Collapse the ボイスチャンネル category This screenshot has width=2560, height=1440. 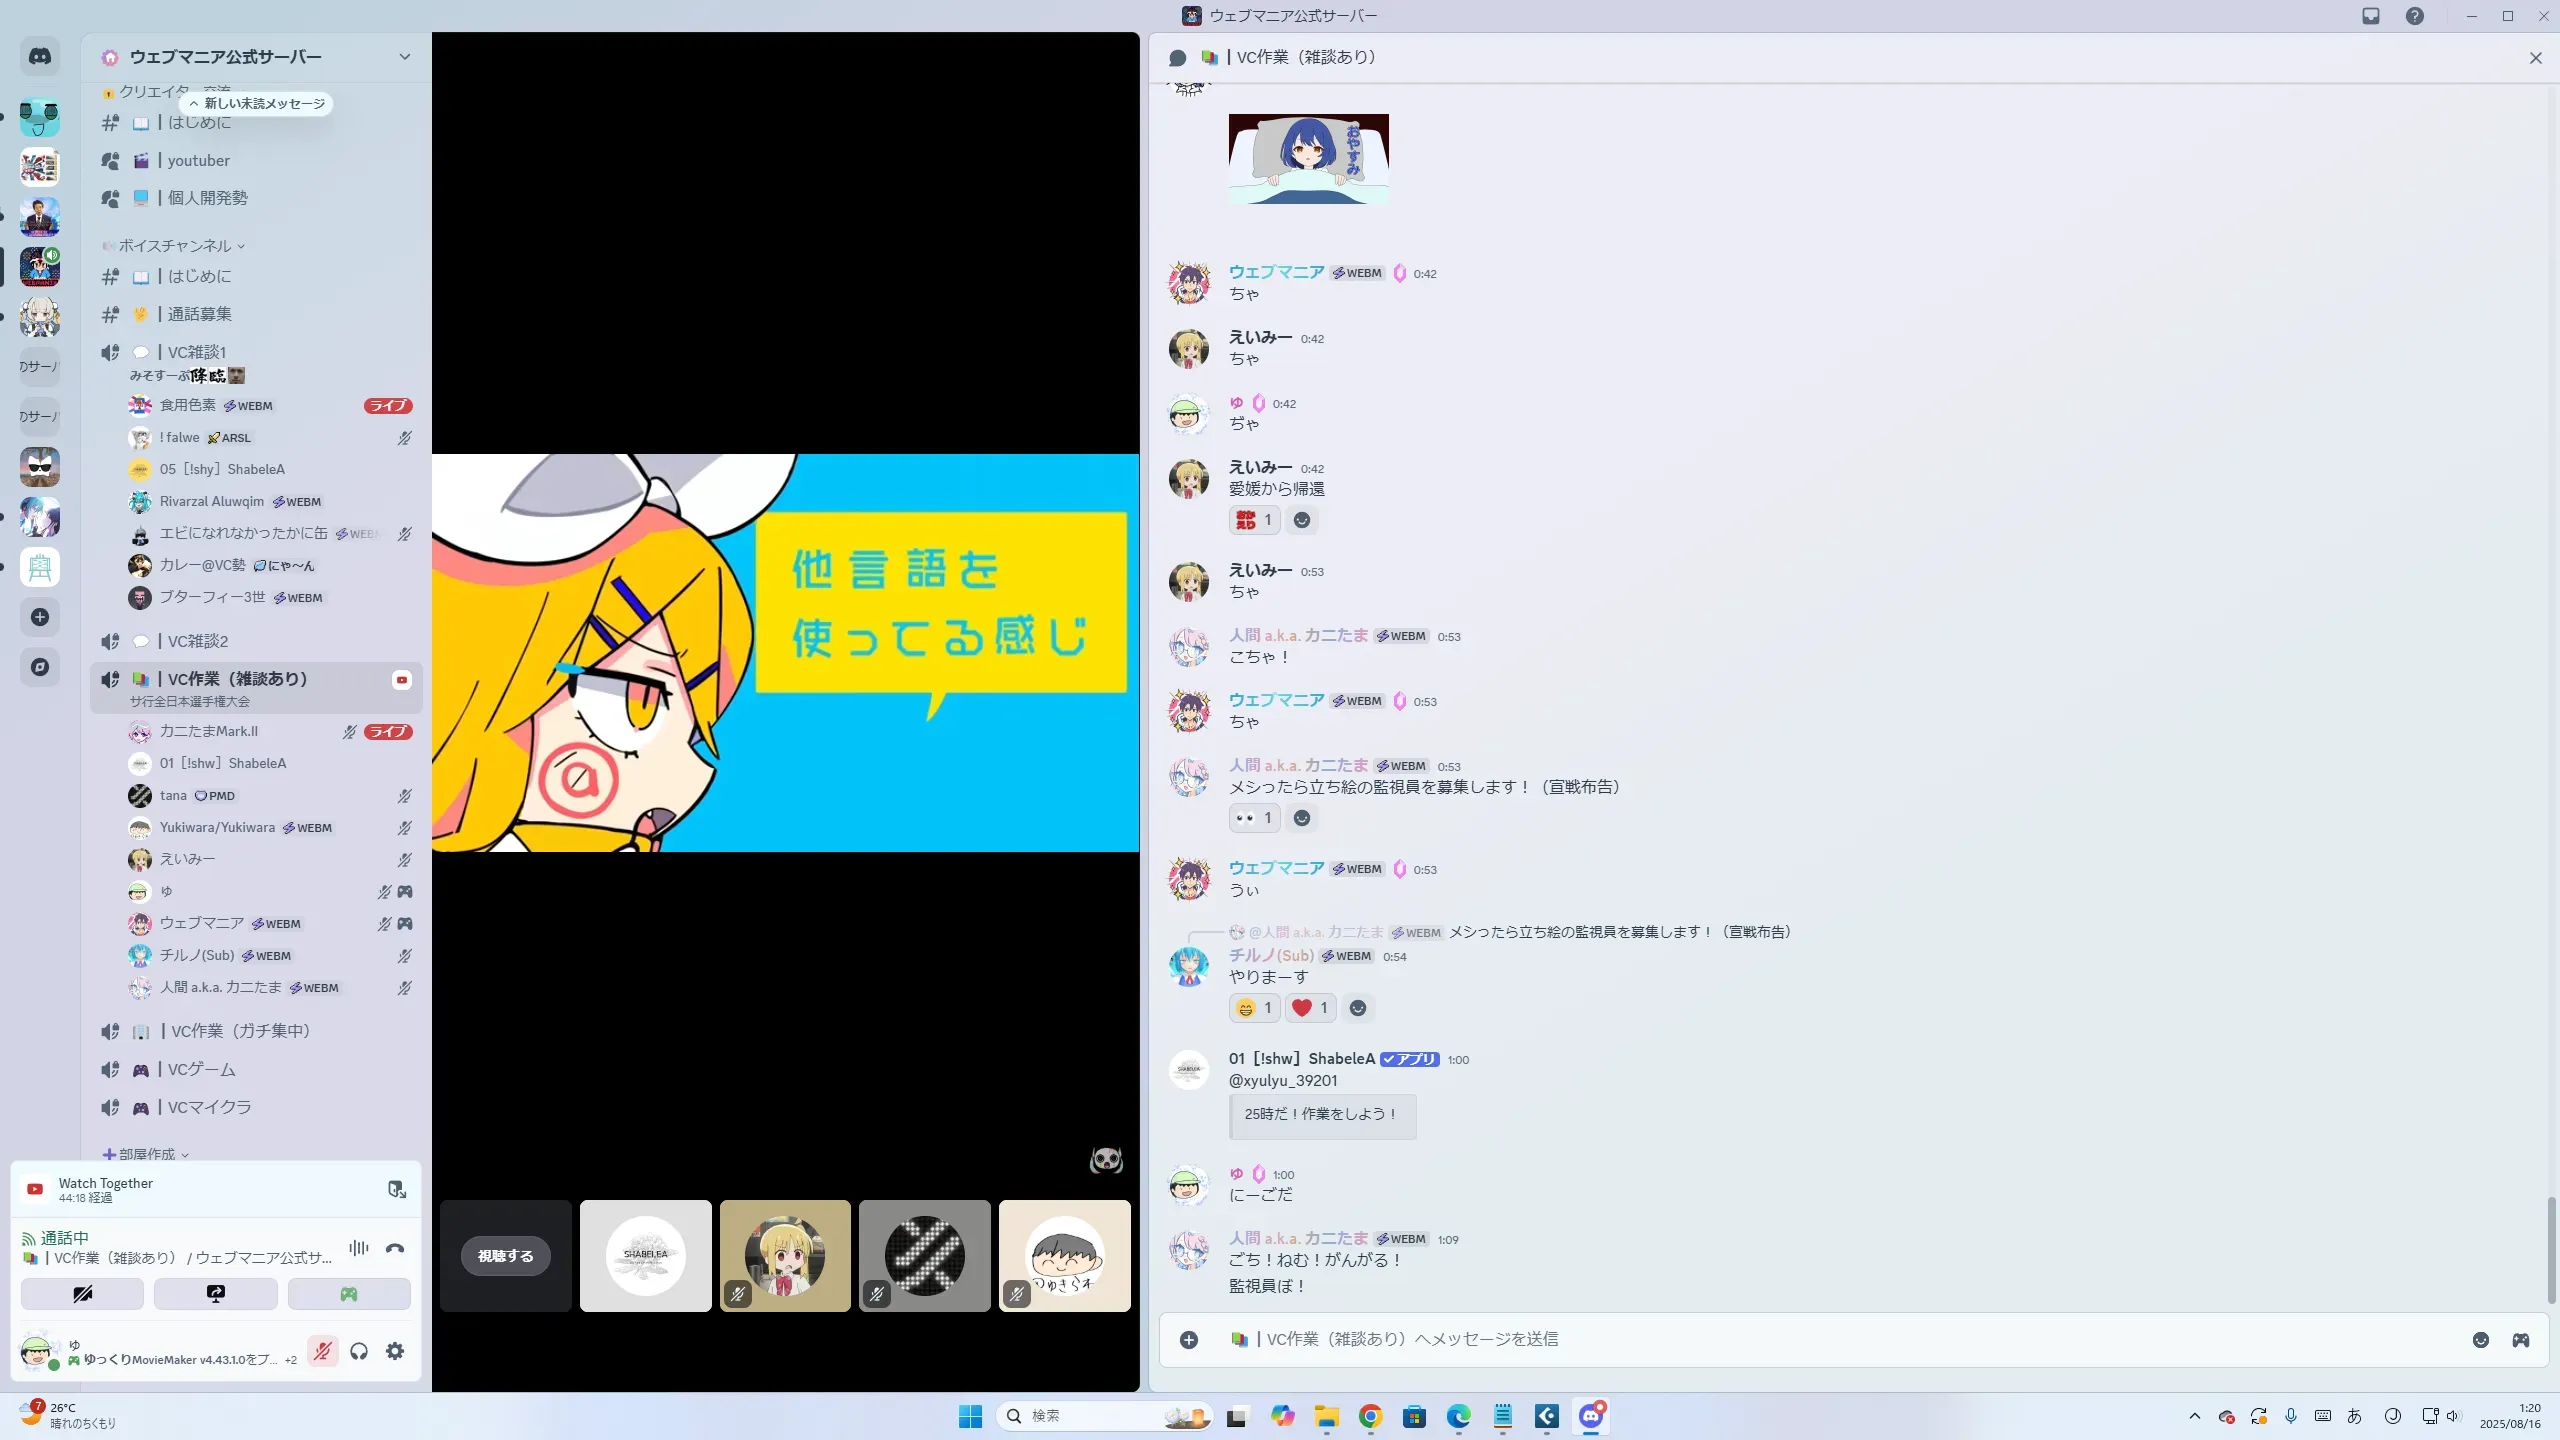click(175, 246)
